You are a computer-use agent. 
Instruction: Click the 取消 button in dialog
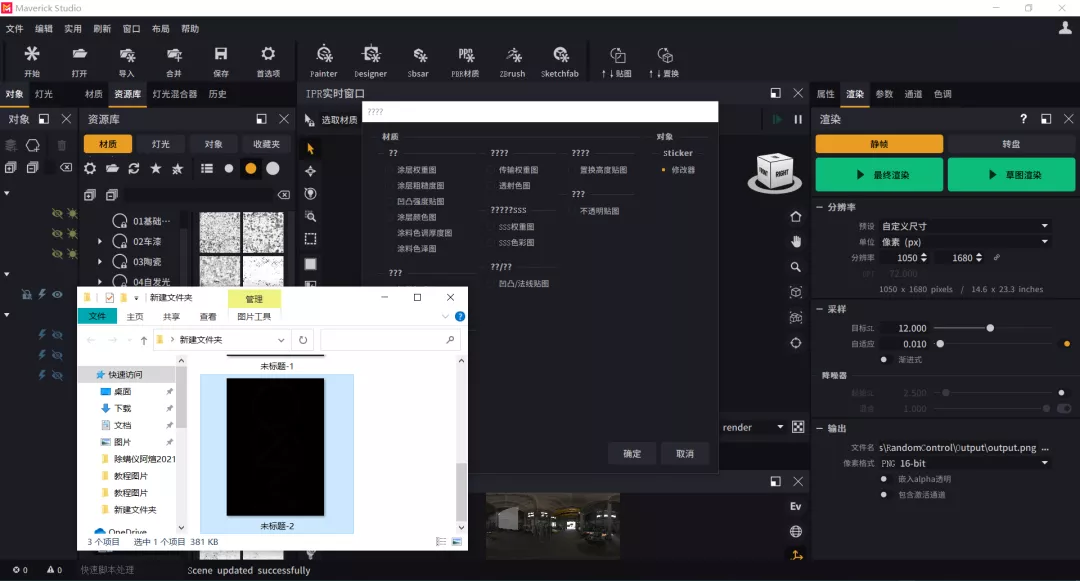click(685, 454)
